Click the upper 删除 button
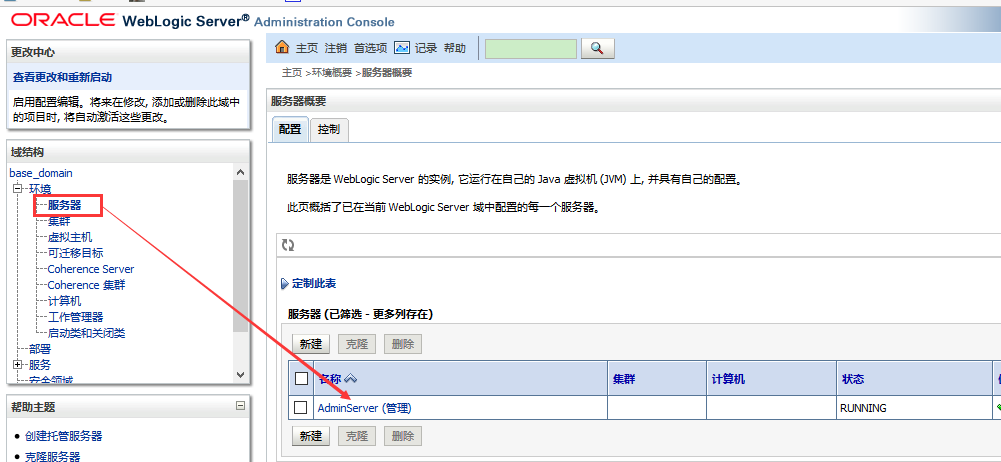 coord(403,344)
